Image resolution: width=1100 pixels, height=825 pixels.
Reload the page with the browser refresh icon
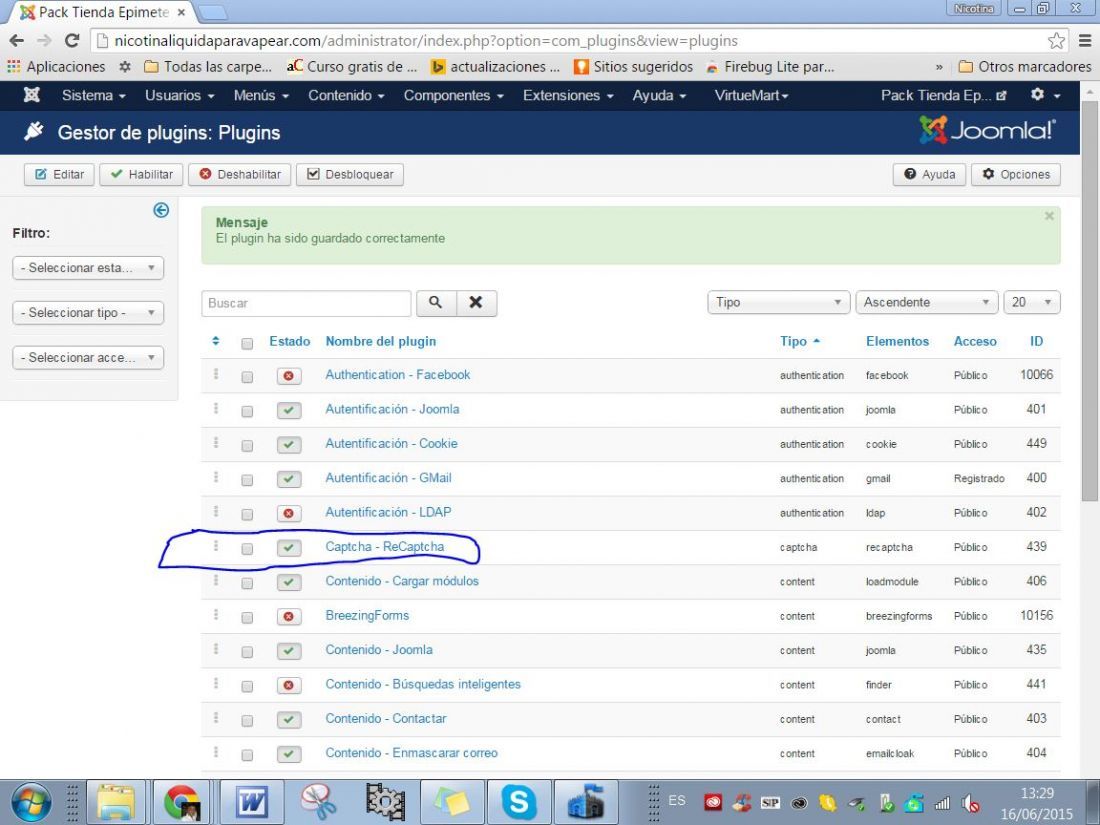(x=72, y=41)
